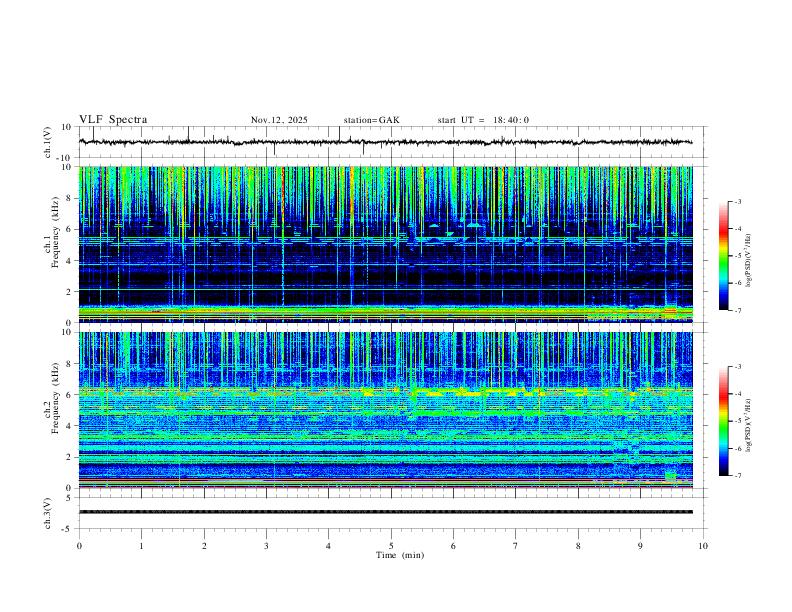
Task: Click the "-5" tick on ch.2 color bar
Action: point(737,421)
